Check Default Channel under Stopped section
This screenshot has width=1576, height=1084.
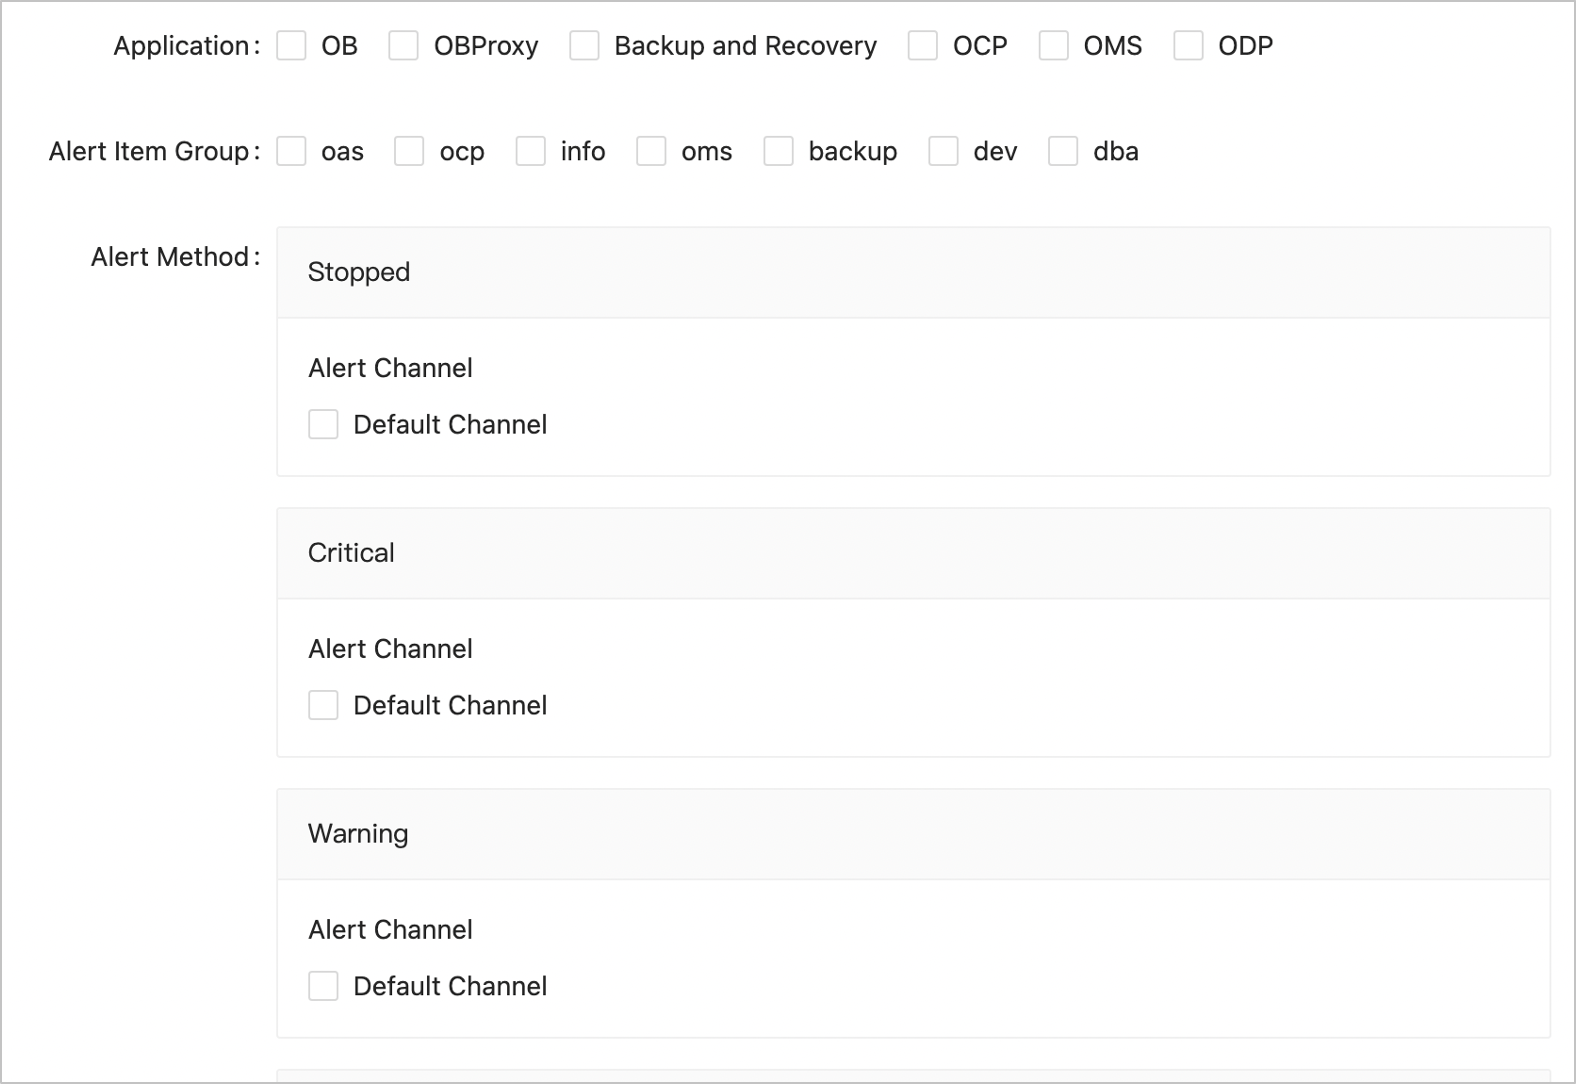coord(323,424)
